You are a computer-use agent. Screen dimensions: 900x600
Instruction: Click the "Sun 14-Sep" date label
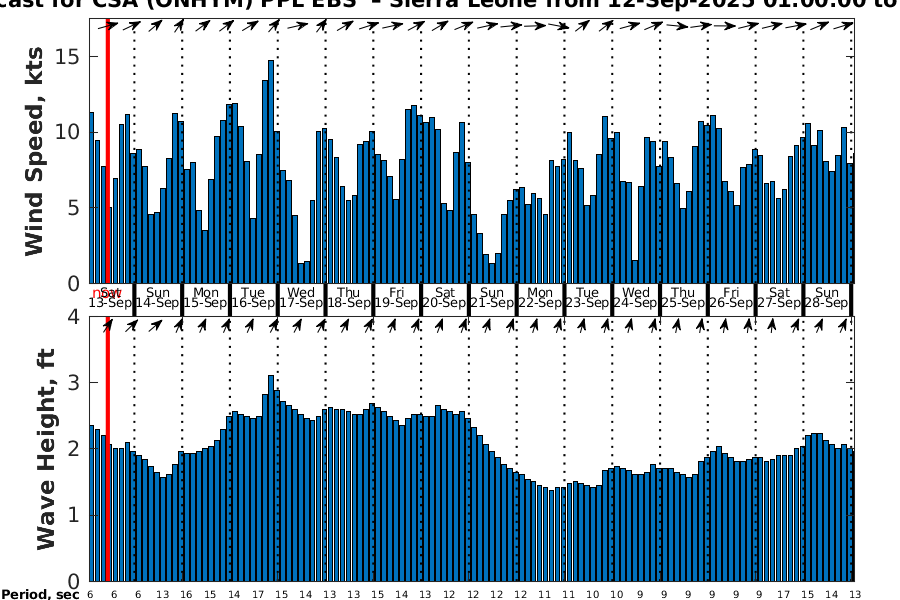158,297
